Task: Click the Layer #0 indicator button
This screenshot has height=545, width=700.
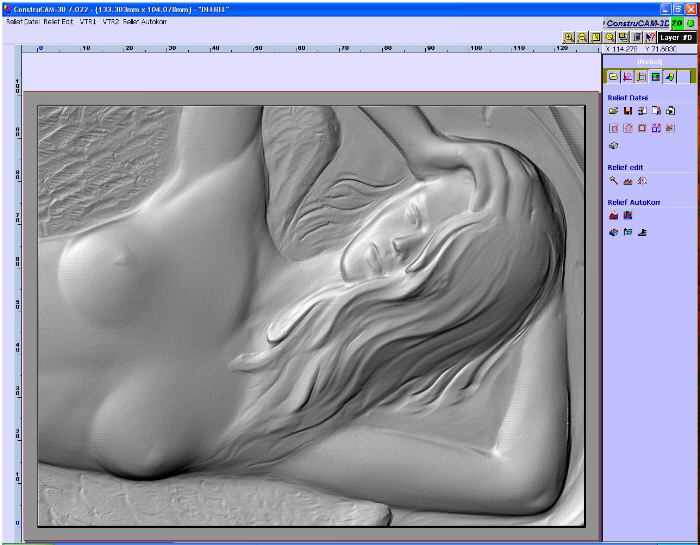Action: [676, 37]
